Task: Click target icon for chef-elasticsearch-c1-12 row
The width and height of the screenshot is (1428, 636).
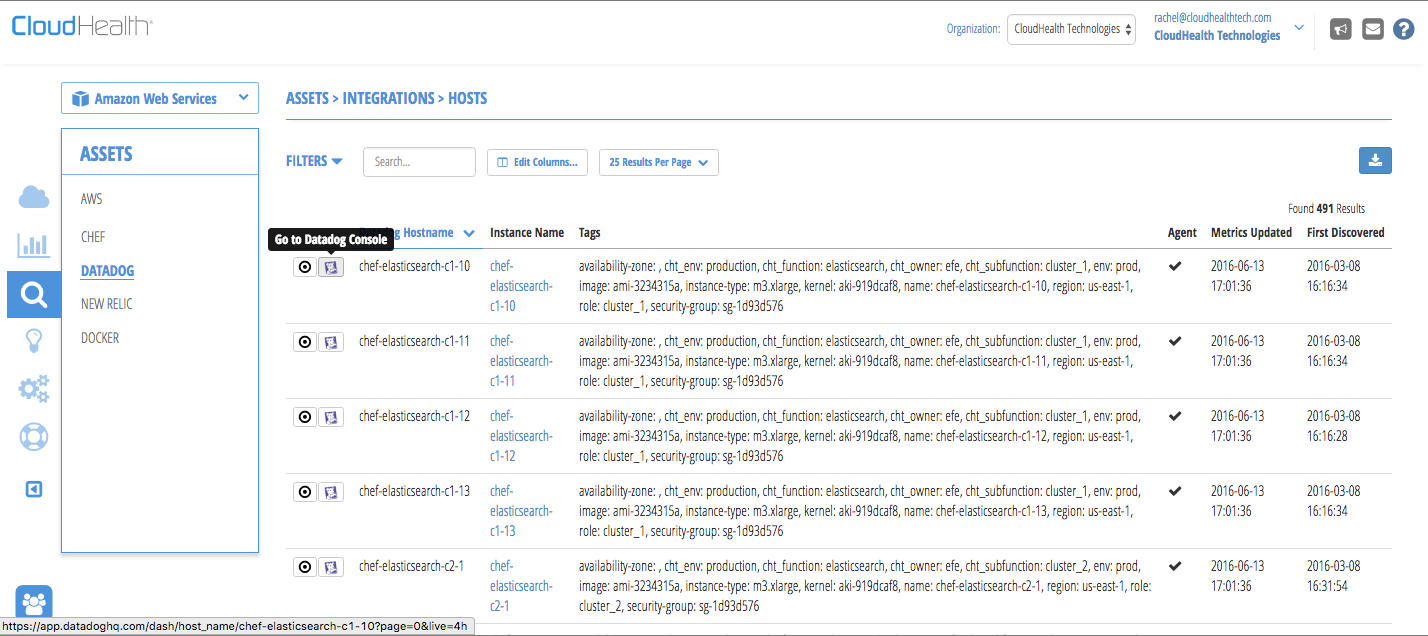Action: click(305, 417)
